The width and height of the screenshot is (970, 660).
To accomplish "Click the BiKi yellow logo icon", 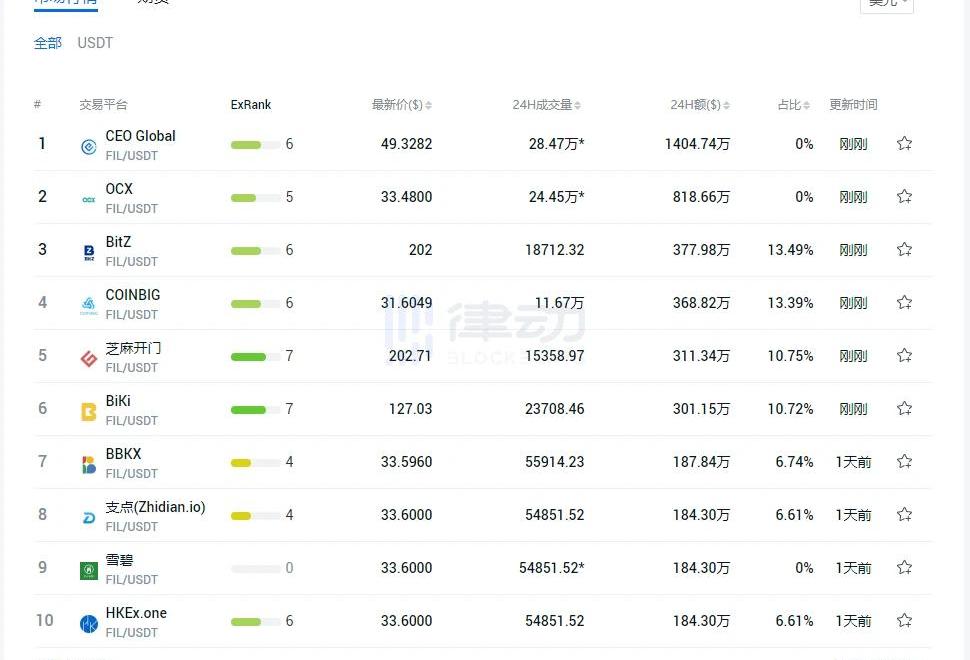I will [89, 412].
